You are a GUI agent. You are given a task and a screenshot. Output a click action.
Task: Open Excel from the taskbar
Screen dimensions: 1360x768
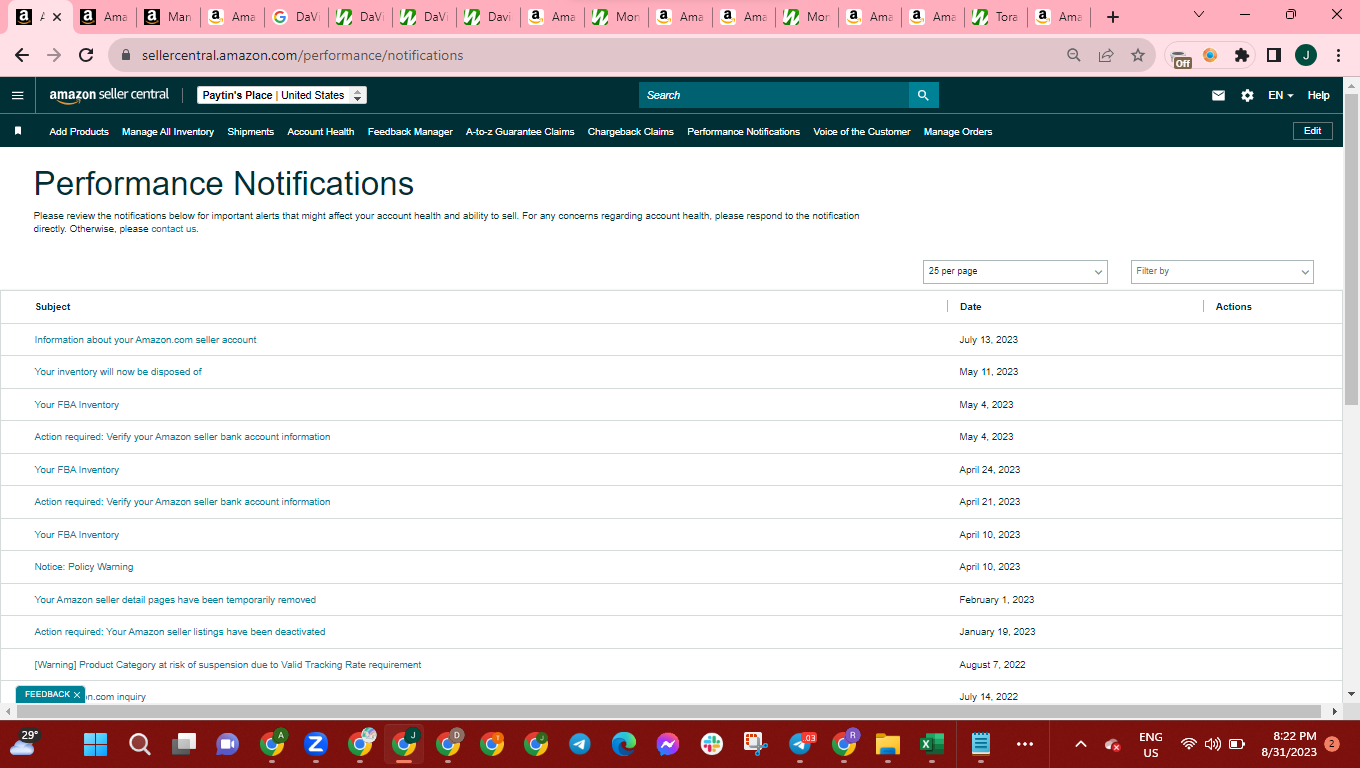coord(932,744)
